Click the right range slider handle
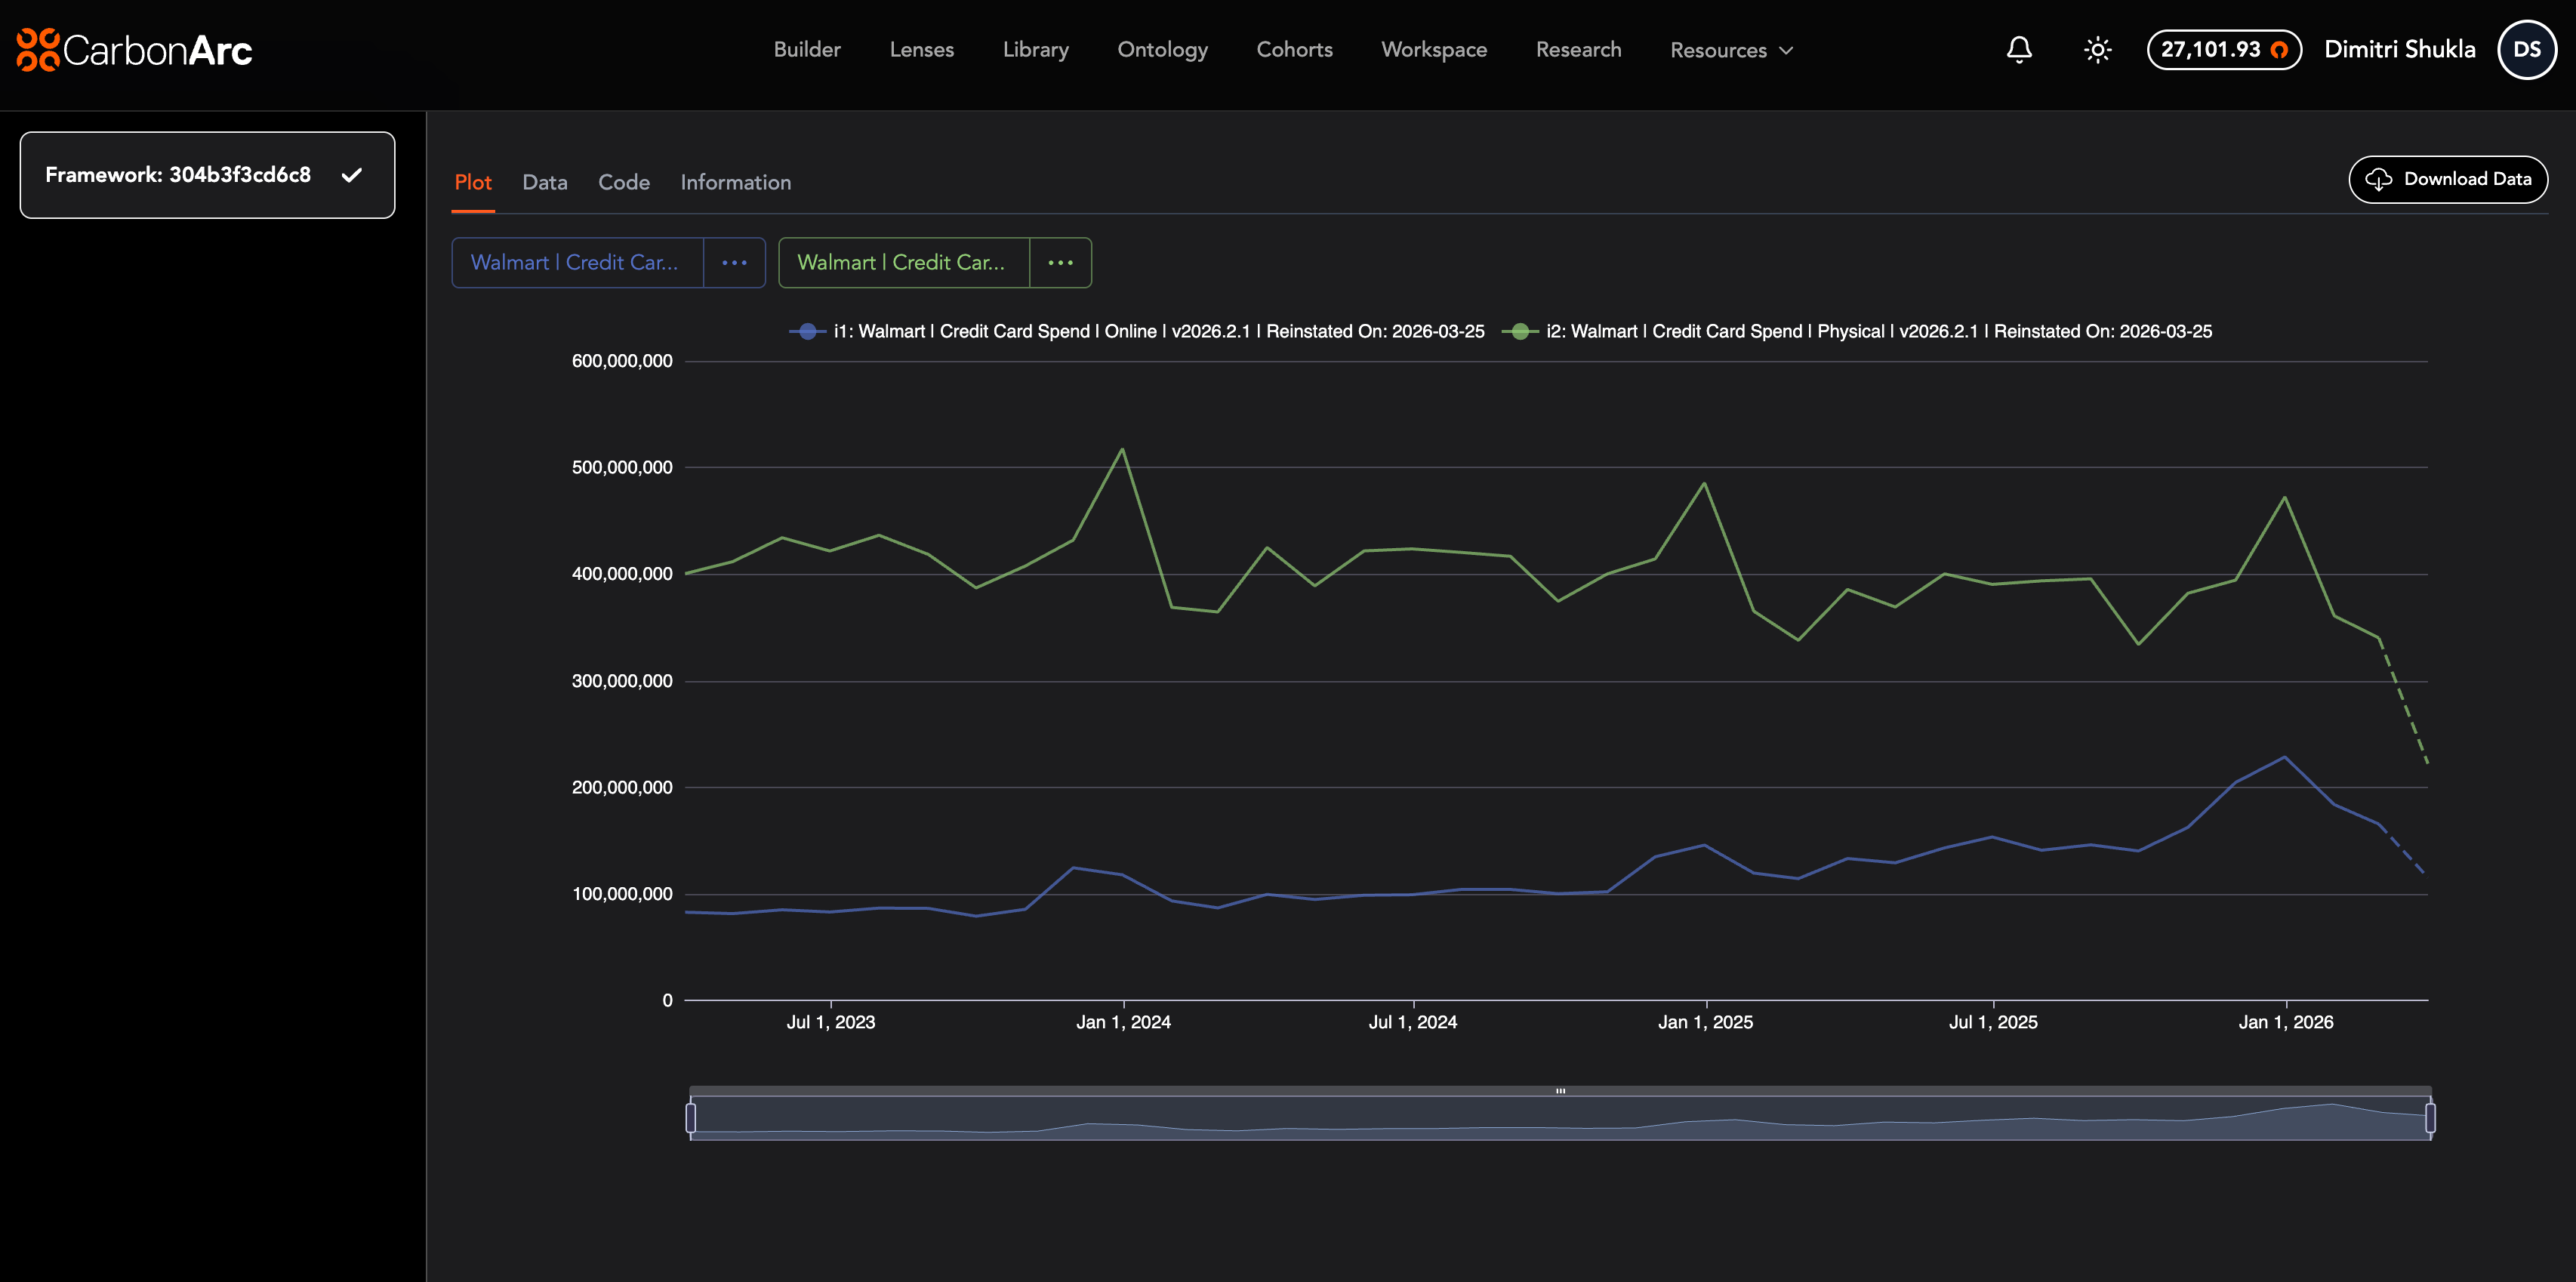 [2430, 1117]
